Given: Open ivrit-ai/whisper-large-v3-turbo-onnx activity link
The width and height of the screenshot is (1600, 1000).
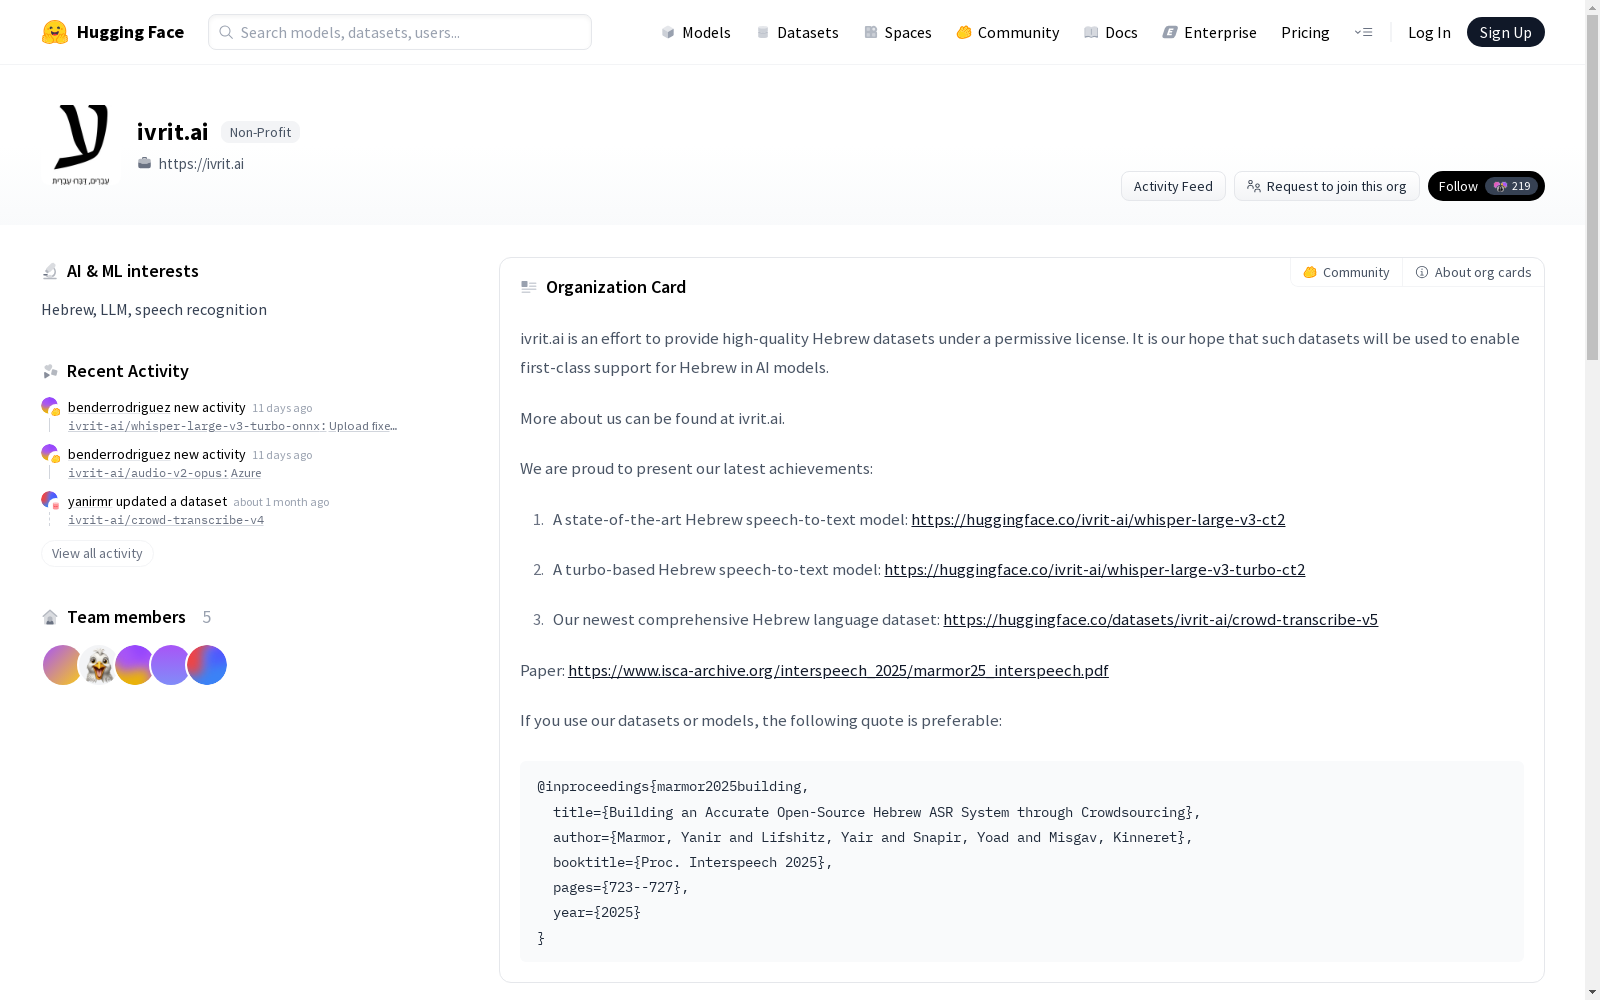Looking at the screenshot, I should pyautogui.click(x=232, y=426).
